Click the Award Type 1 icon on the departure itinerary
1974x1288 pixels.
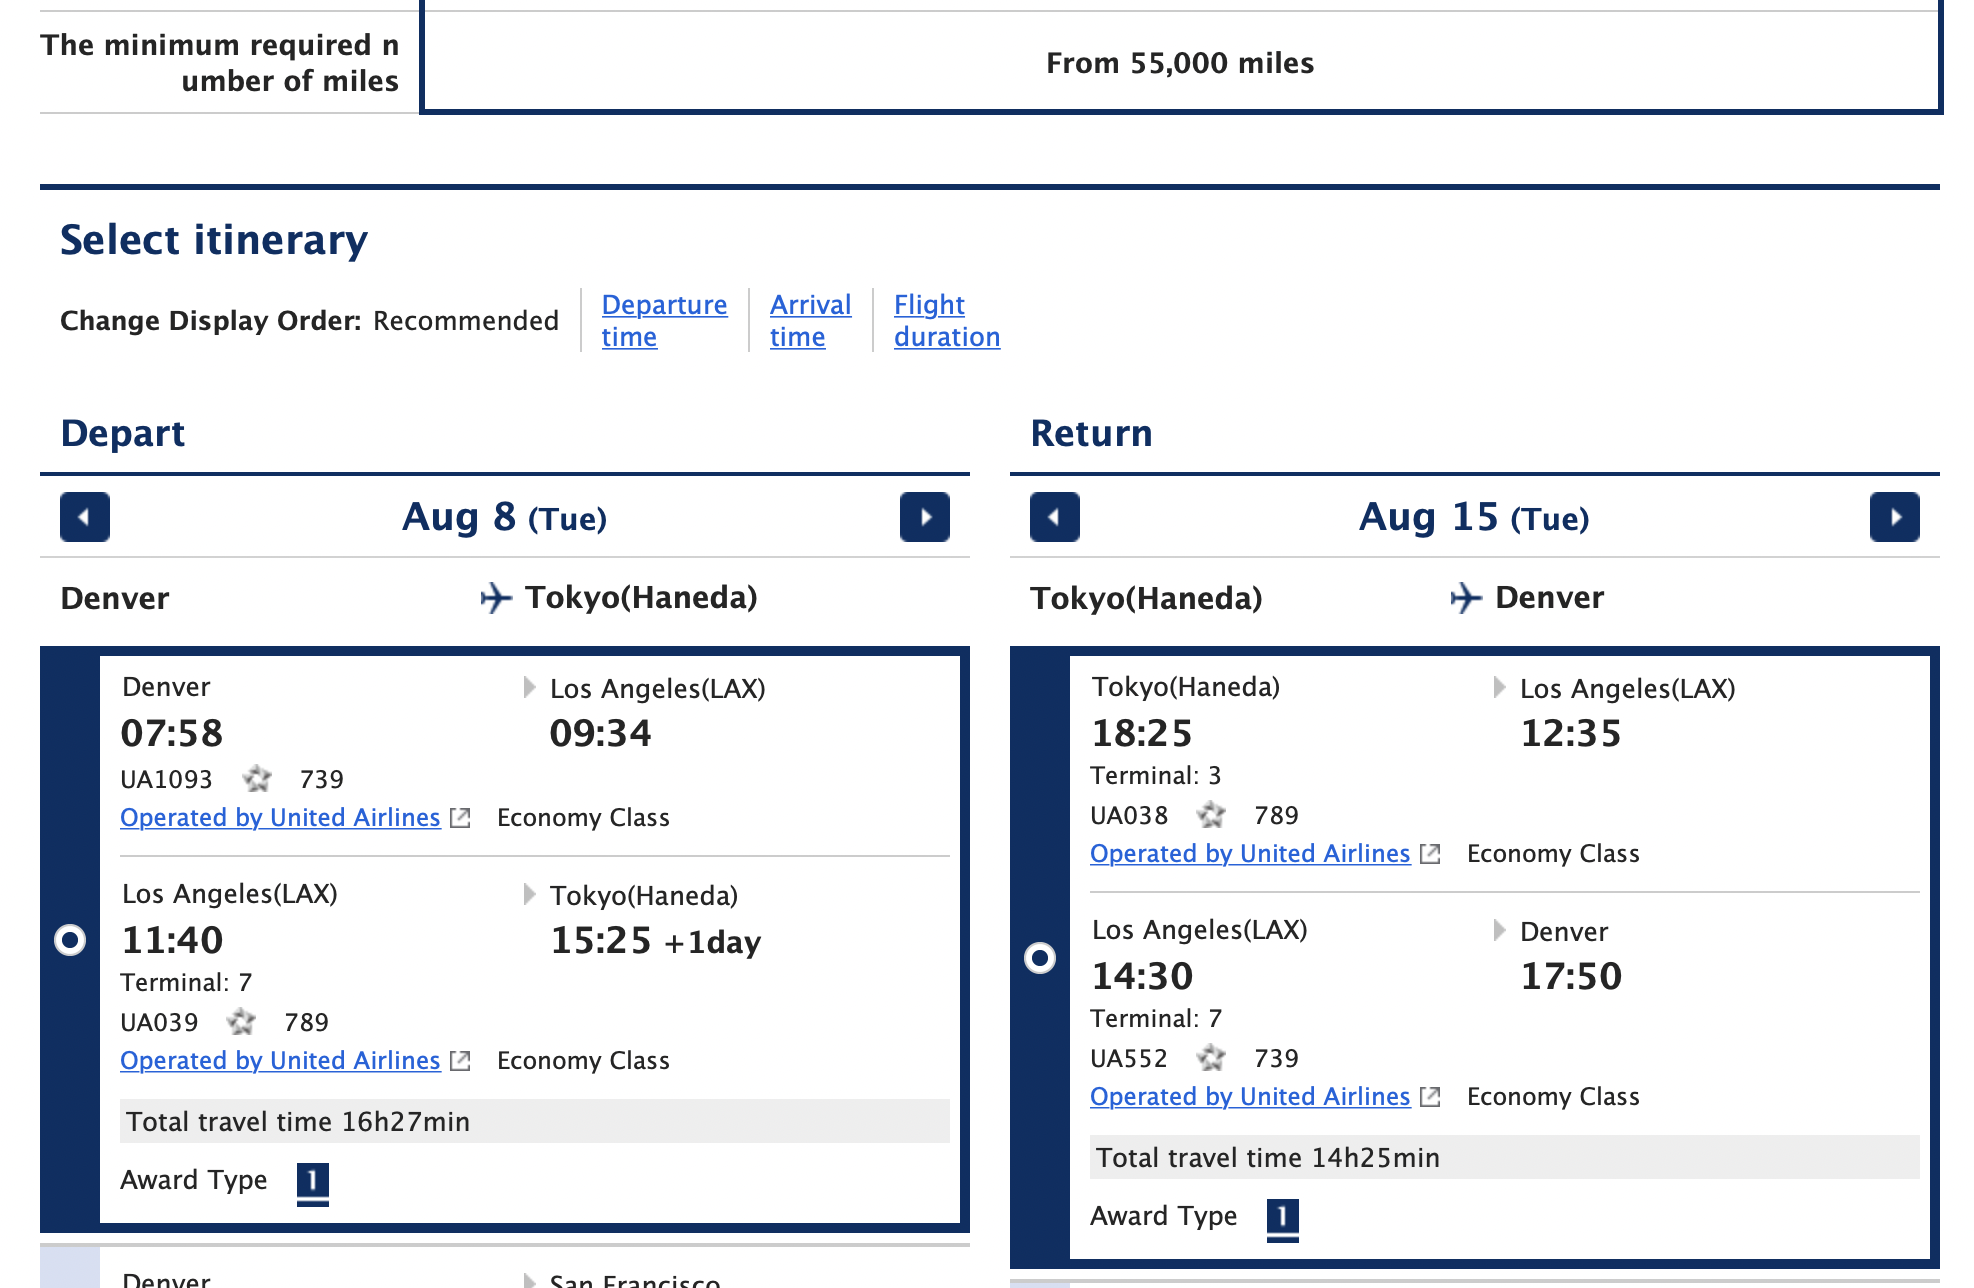pos(311,1180)
